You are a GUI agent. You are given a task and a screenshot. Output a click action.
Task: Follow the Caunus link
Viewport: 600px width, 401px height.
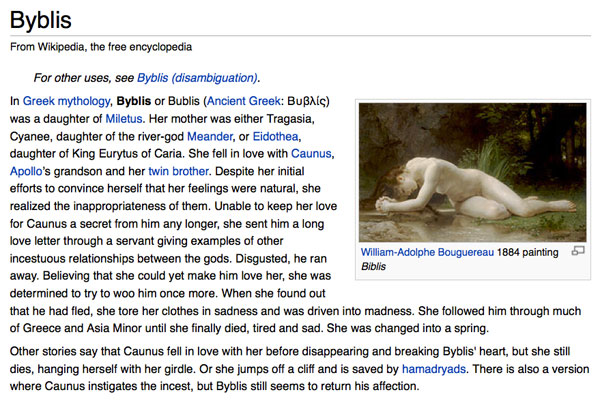point(311,153)
